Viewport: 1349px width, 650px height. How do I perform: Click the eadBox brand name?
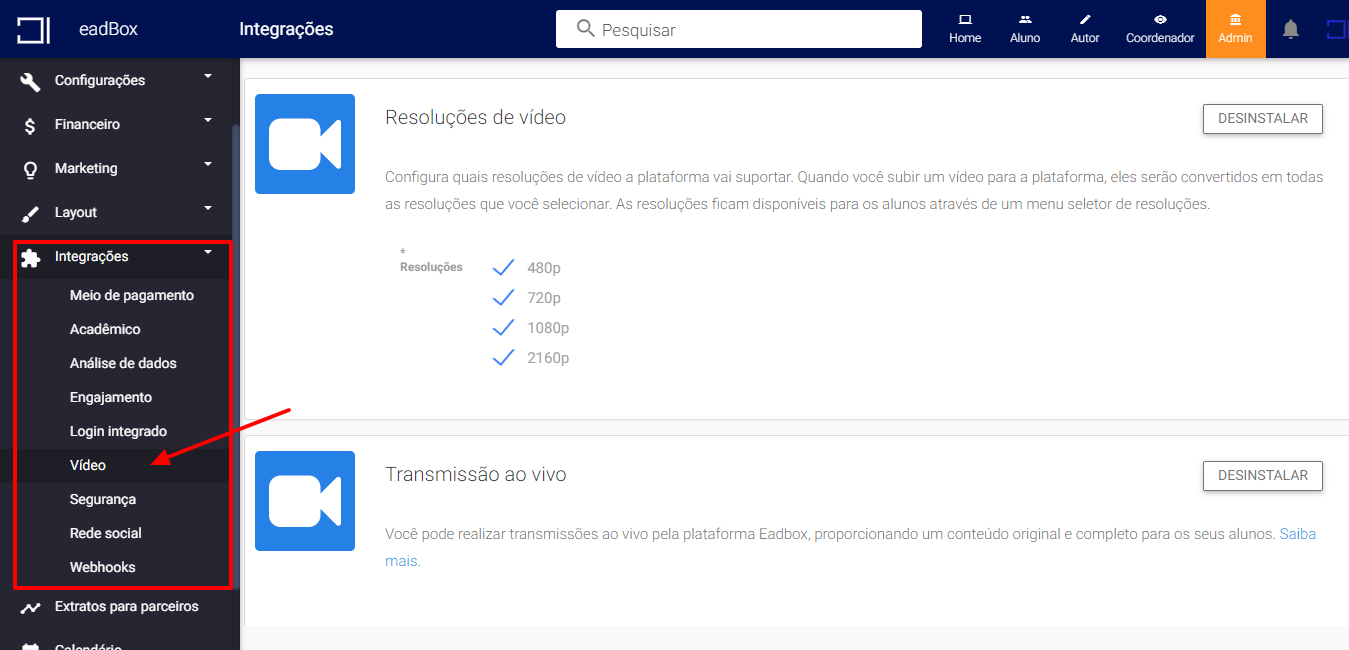tap(108, 29)
